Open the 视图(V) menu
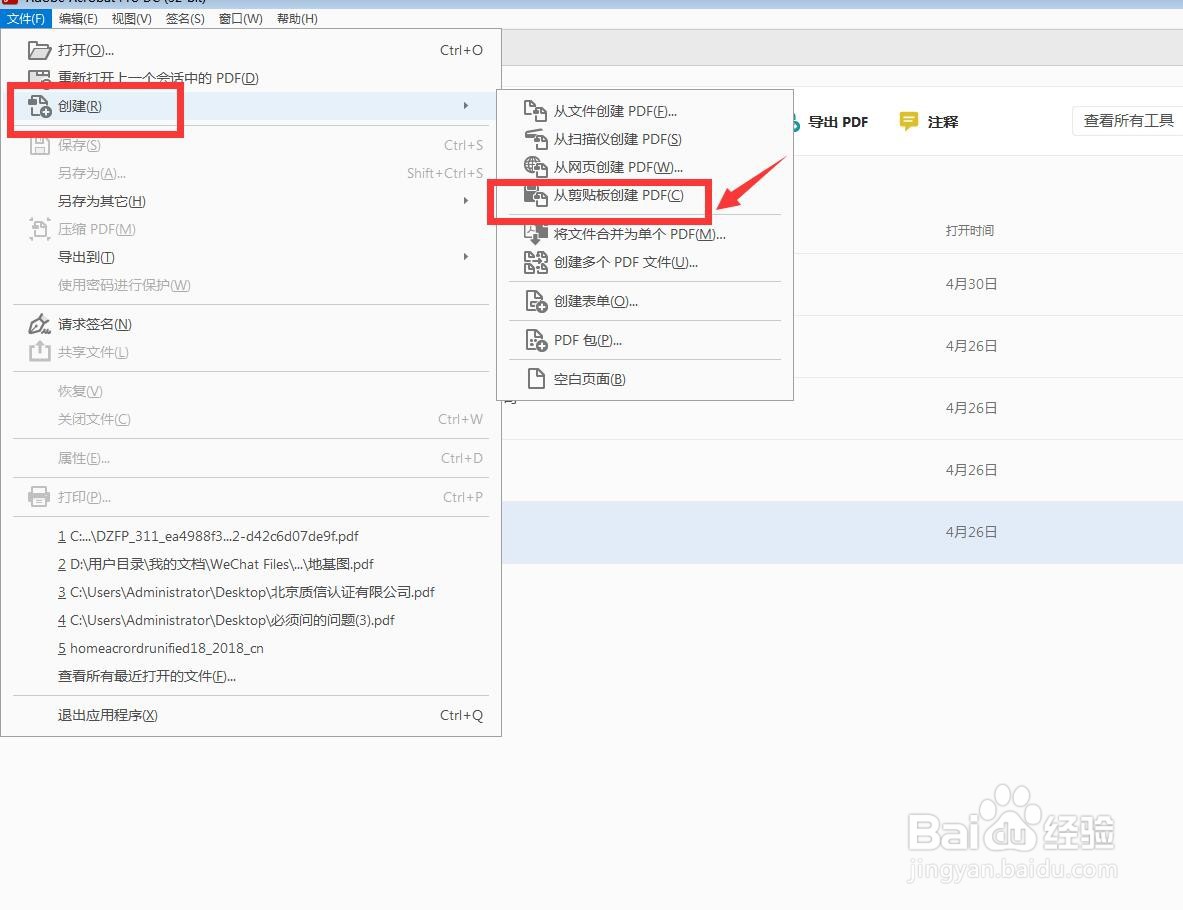The width and height of the screenshot is (1183, 910). click(x=131, y=18)
